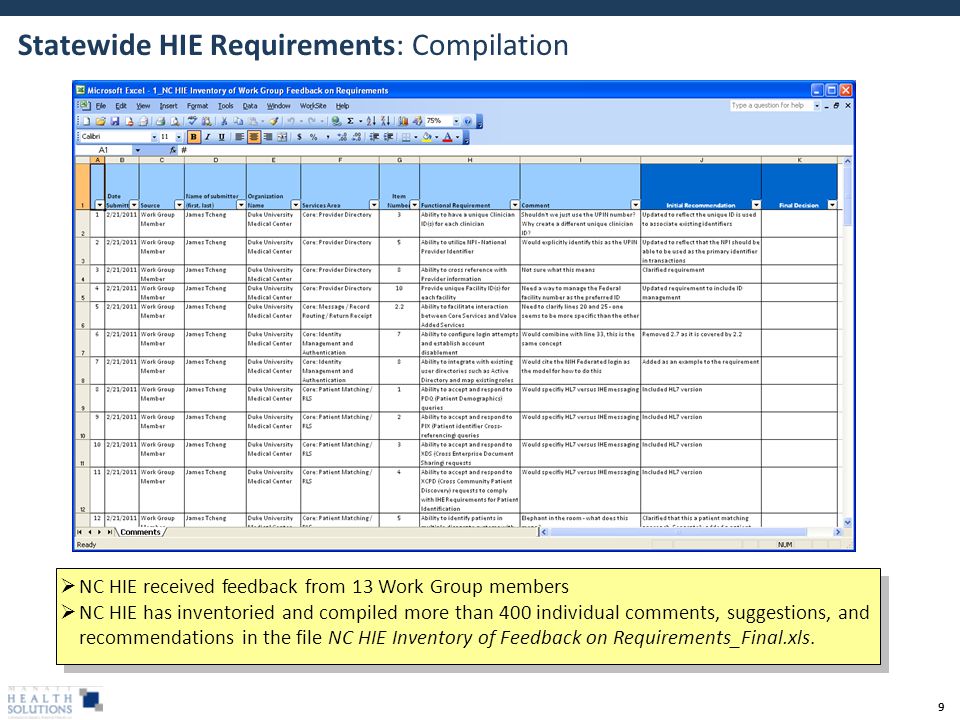The height and width of the screenshot is (720, 960).
Task: Click the Increase Decimal icon
Action: click(x=342, y=137)
